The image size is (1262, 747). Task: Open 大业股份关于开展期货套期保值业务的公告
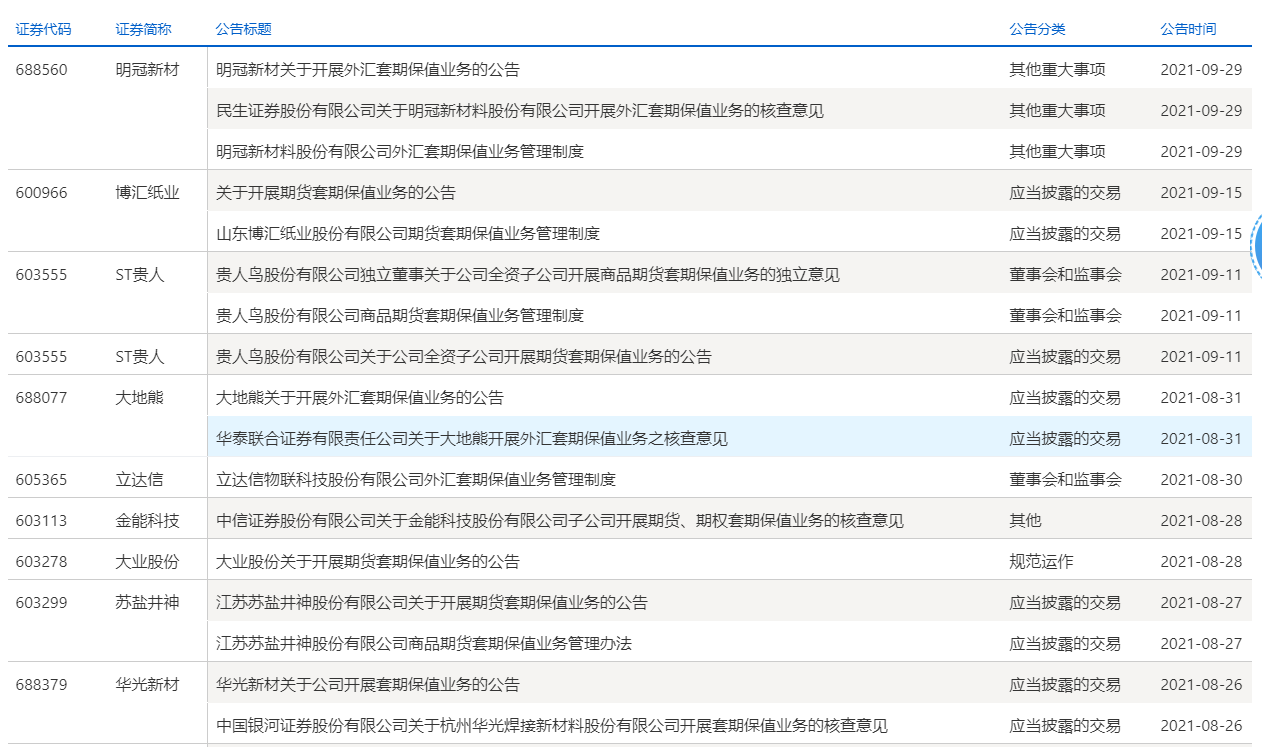(x=368, y=562)
